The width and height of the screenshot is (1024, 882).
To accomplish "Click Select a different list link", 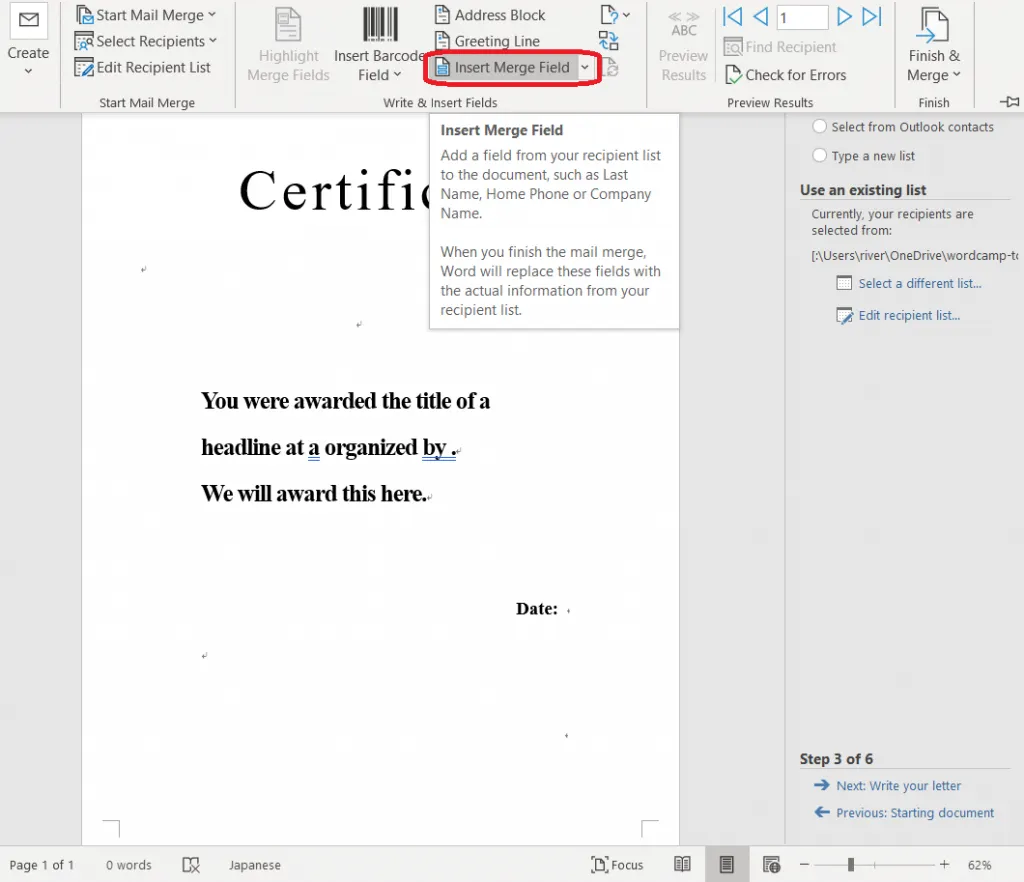I will pyautogui.click(x=919, y=283).
